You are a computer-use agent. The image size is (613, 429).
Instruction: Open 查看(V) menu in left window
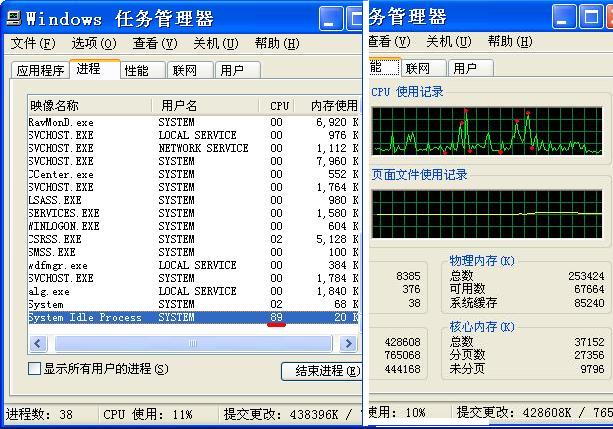pos(155,43)
